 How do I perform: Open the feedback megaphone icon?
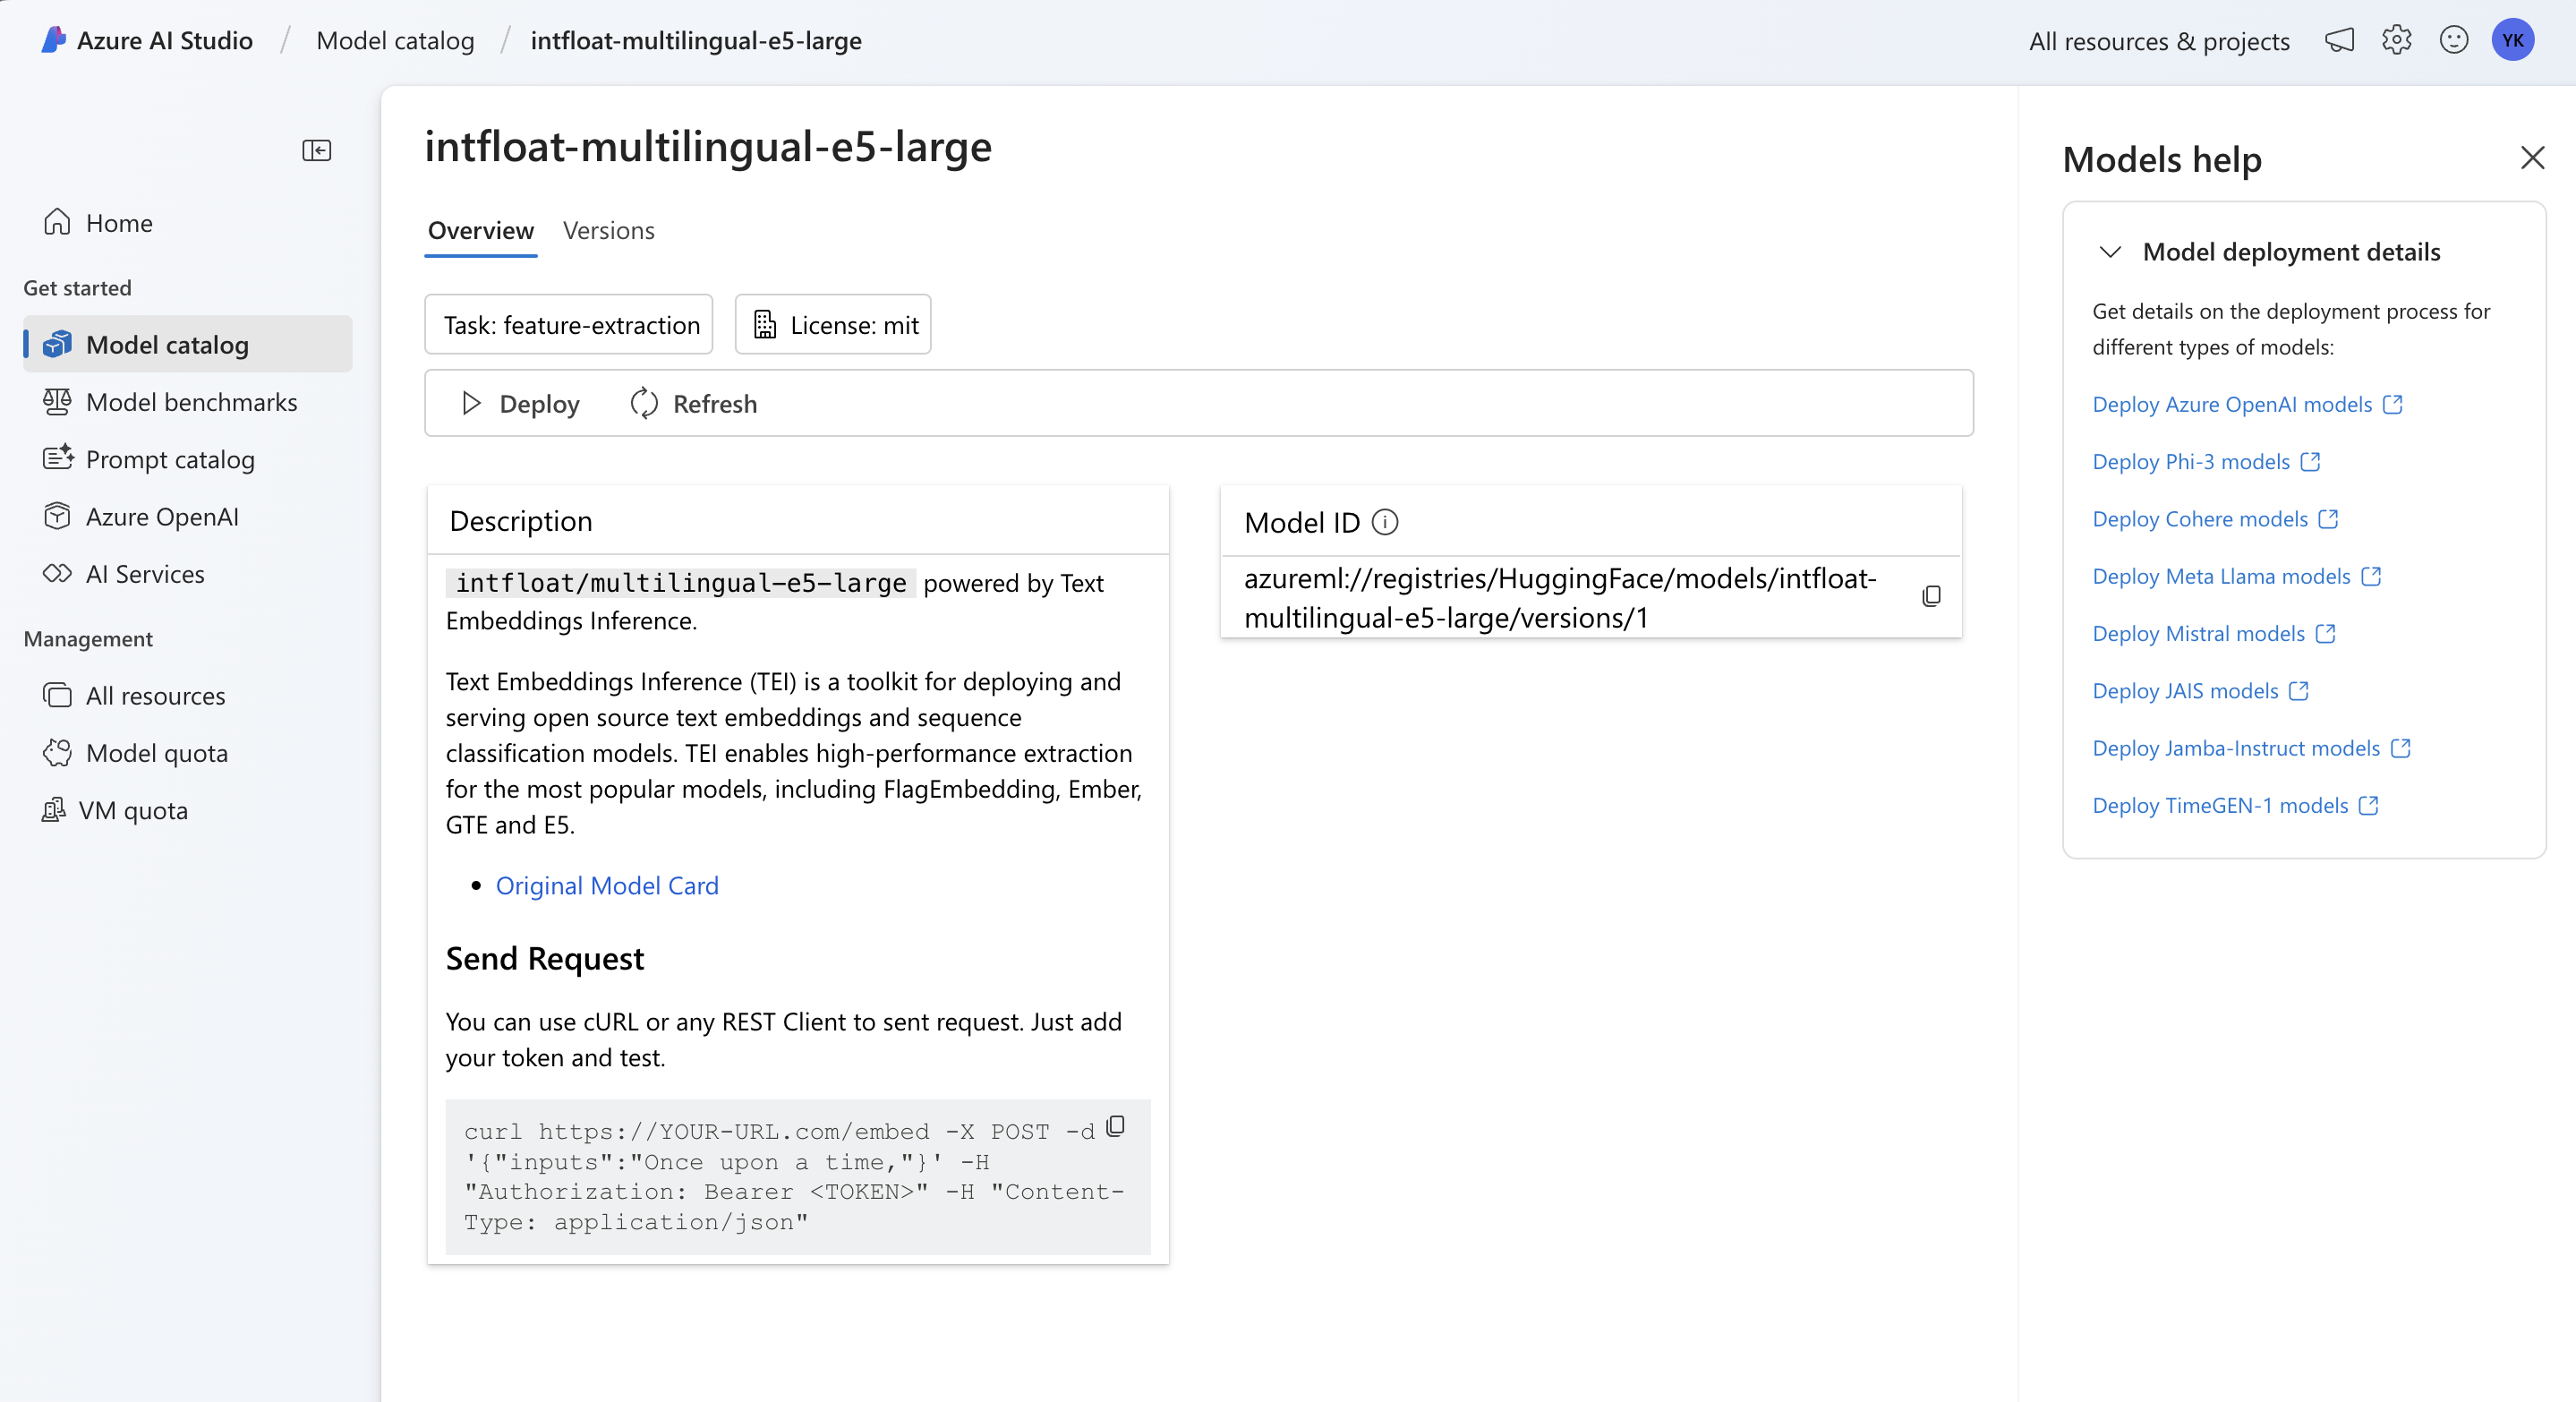click(x=2339, y=40)
